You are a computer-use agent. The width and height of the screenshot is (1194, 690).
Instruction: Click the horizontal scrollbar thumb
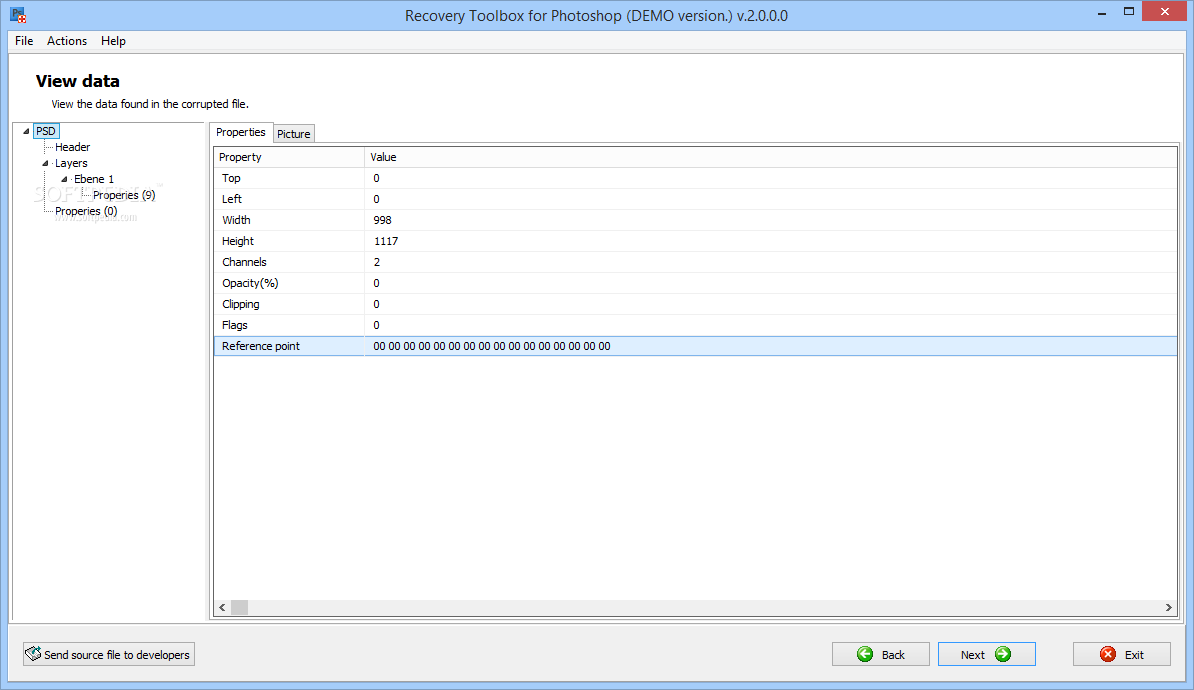239,607
